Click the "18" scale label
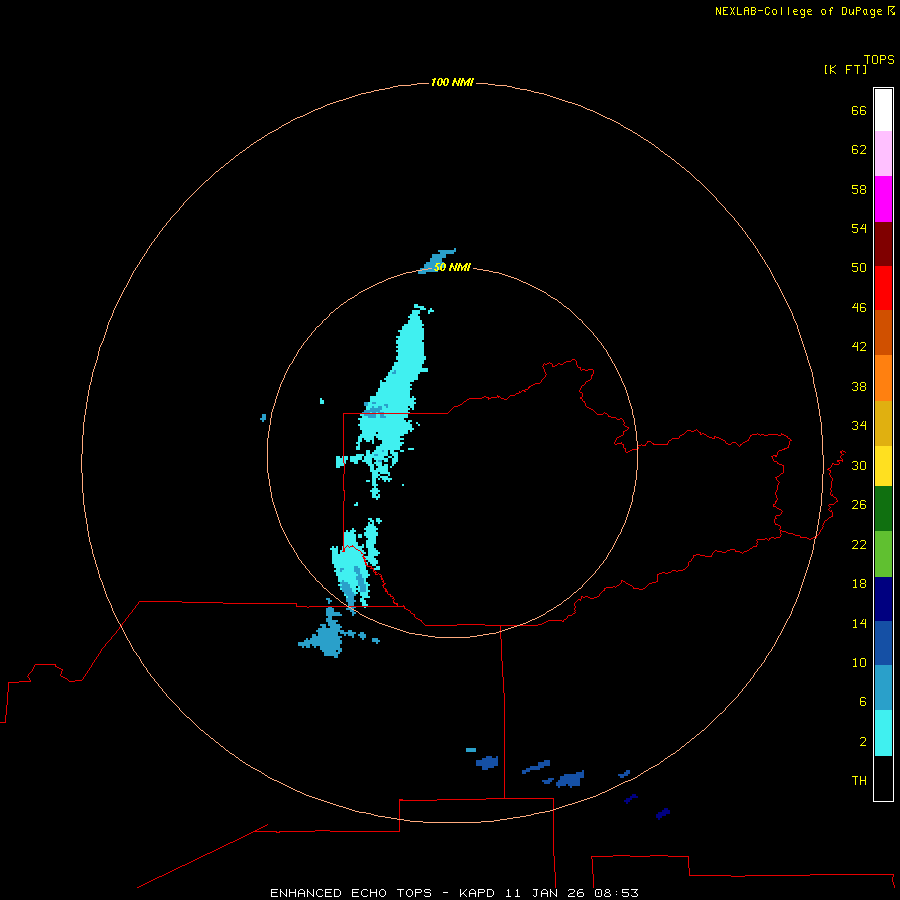Screen dimensions: 900x900 point(859,584)
